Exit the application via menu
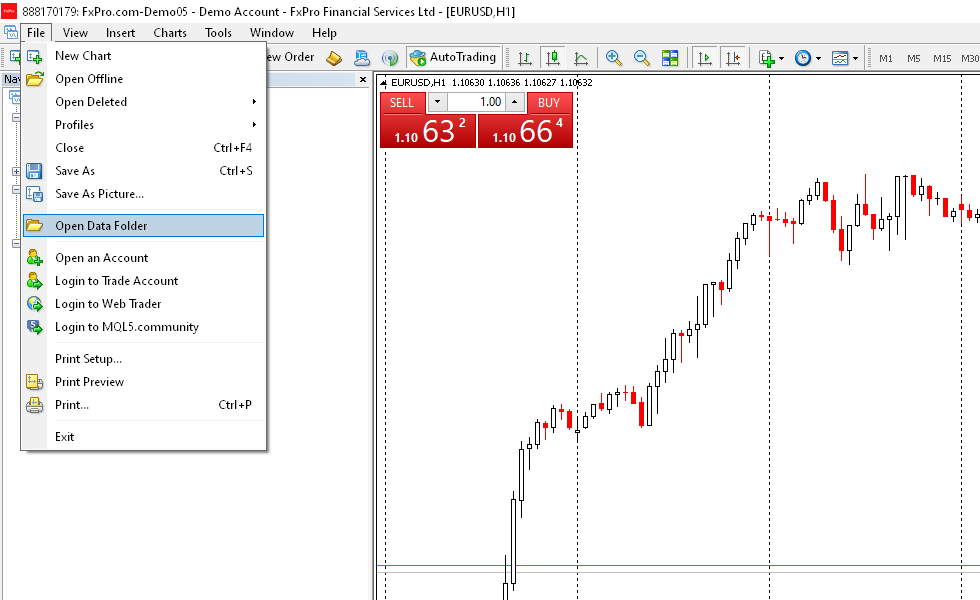This screenshot has height=600, width=980. [x=143, y=437]
